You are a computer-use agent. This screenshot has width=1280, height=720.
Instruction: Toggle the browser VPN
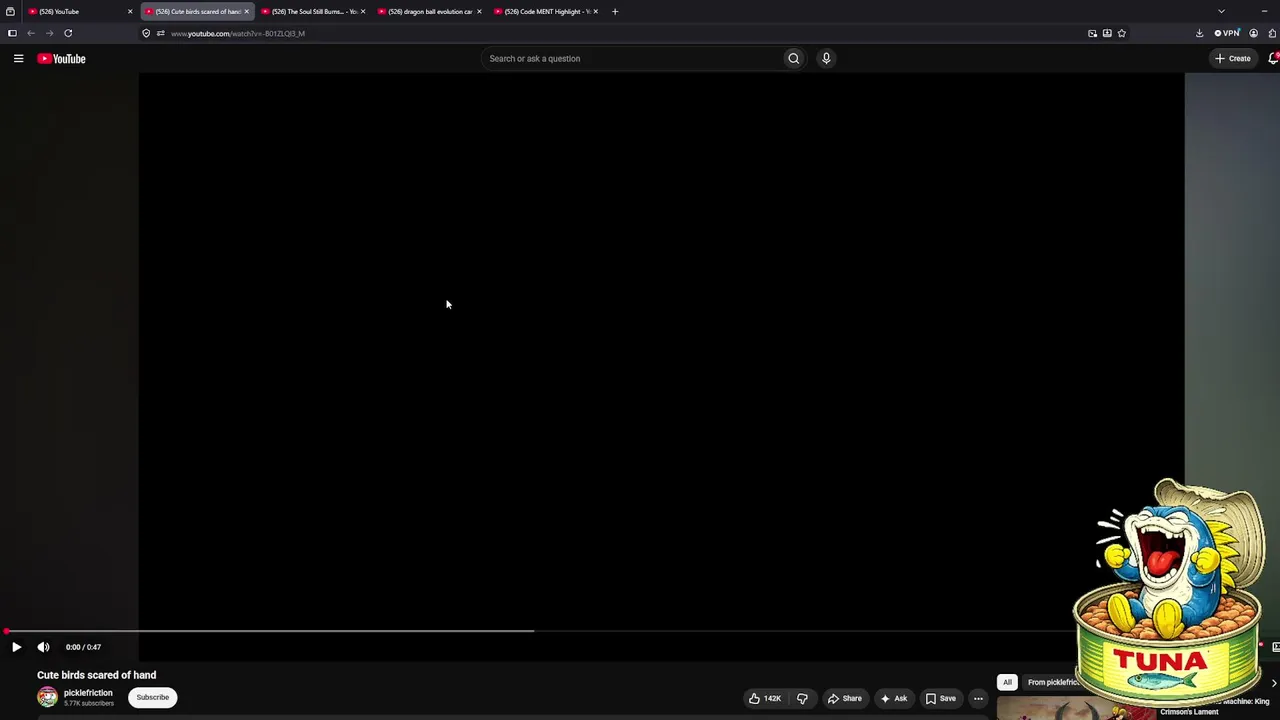[1227, 33]
